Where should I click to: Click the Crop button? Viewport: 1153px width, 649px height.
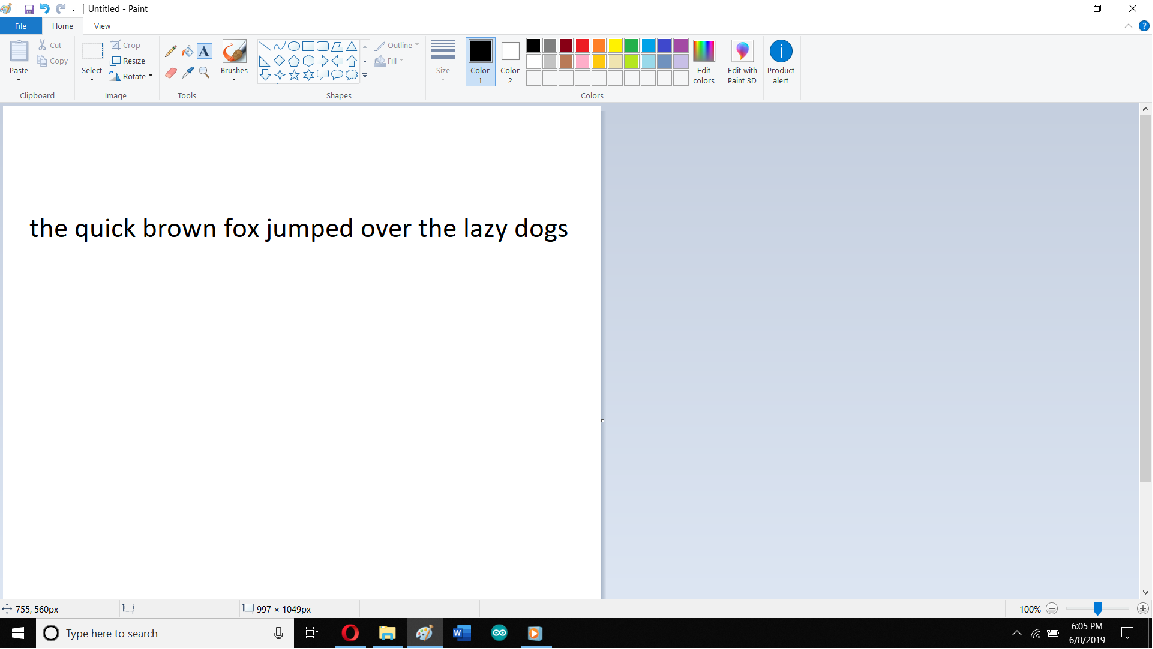pyautogui.click(x=125, y=45)
